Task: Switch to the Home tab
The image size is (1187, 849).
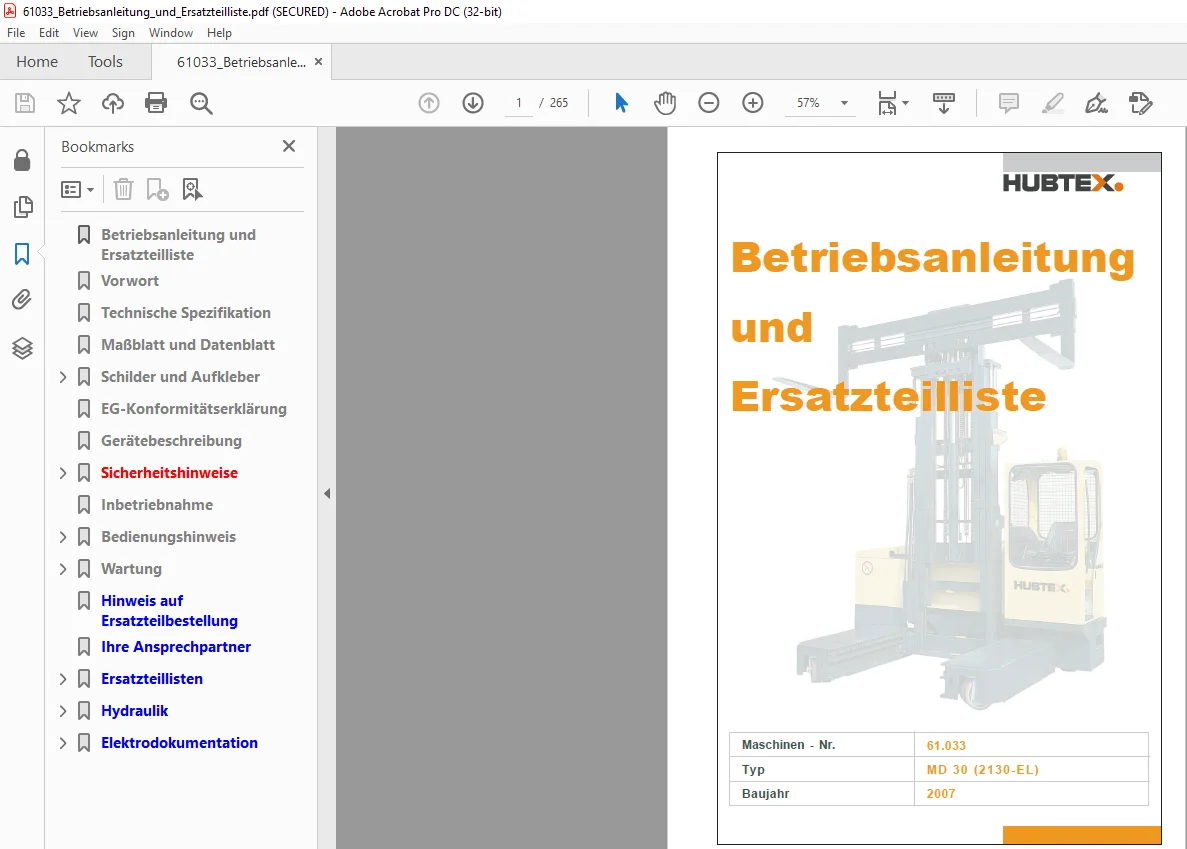Action: click(37, 61)
